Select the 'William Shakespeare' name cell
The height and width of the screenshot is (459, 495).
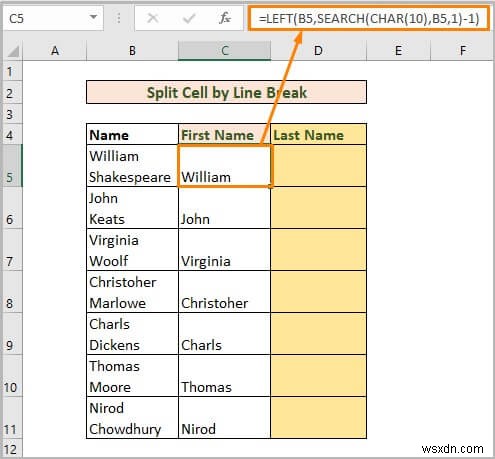132,166
